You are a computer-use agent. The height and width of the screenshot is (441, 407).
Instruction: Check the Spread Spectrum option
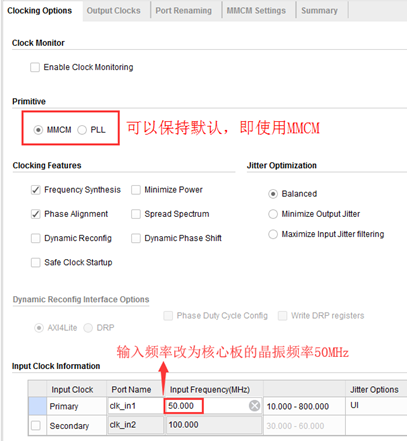136,214
